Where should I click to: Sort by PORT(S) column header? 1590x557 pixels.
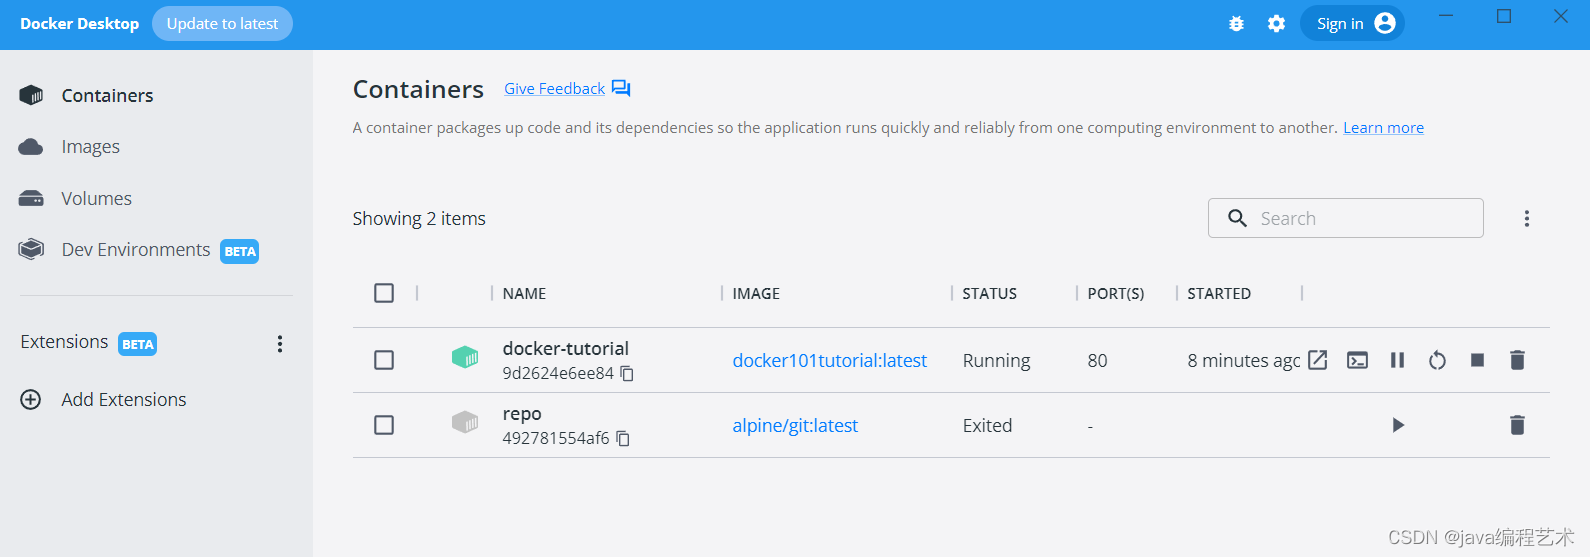click(1116, 294)
